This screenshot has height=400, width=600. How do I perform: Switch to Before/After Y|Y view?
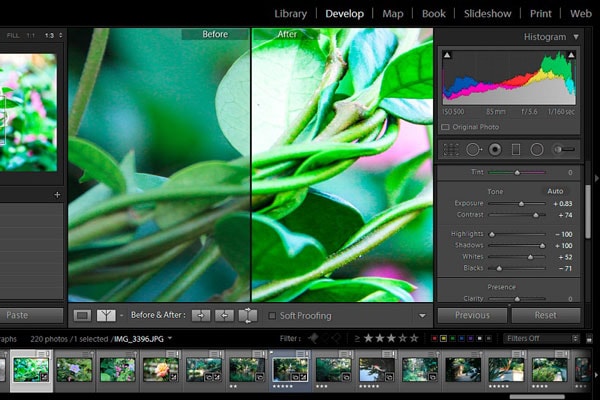[x=106, y=316]
